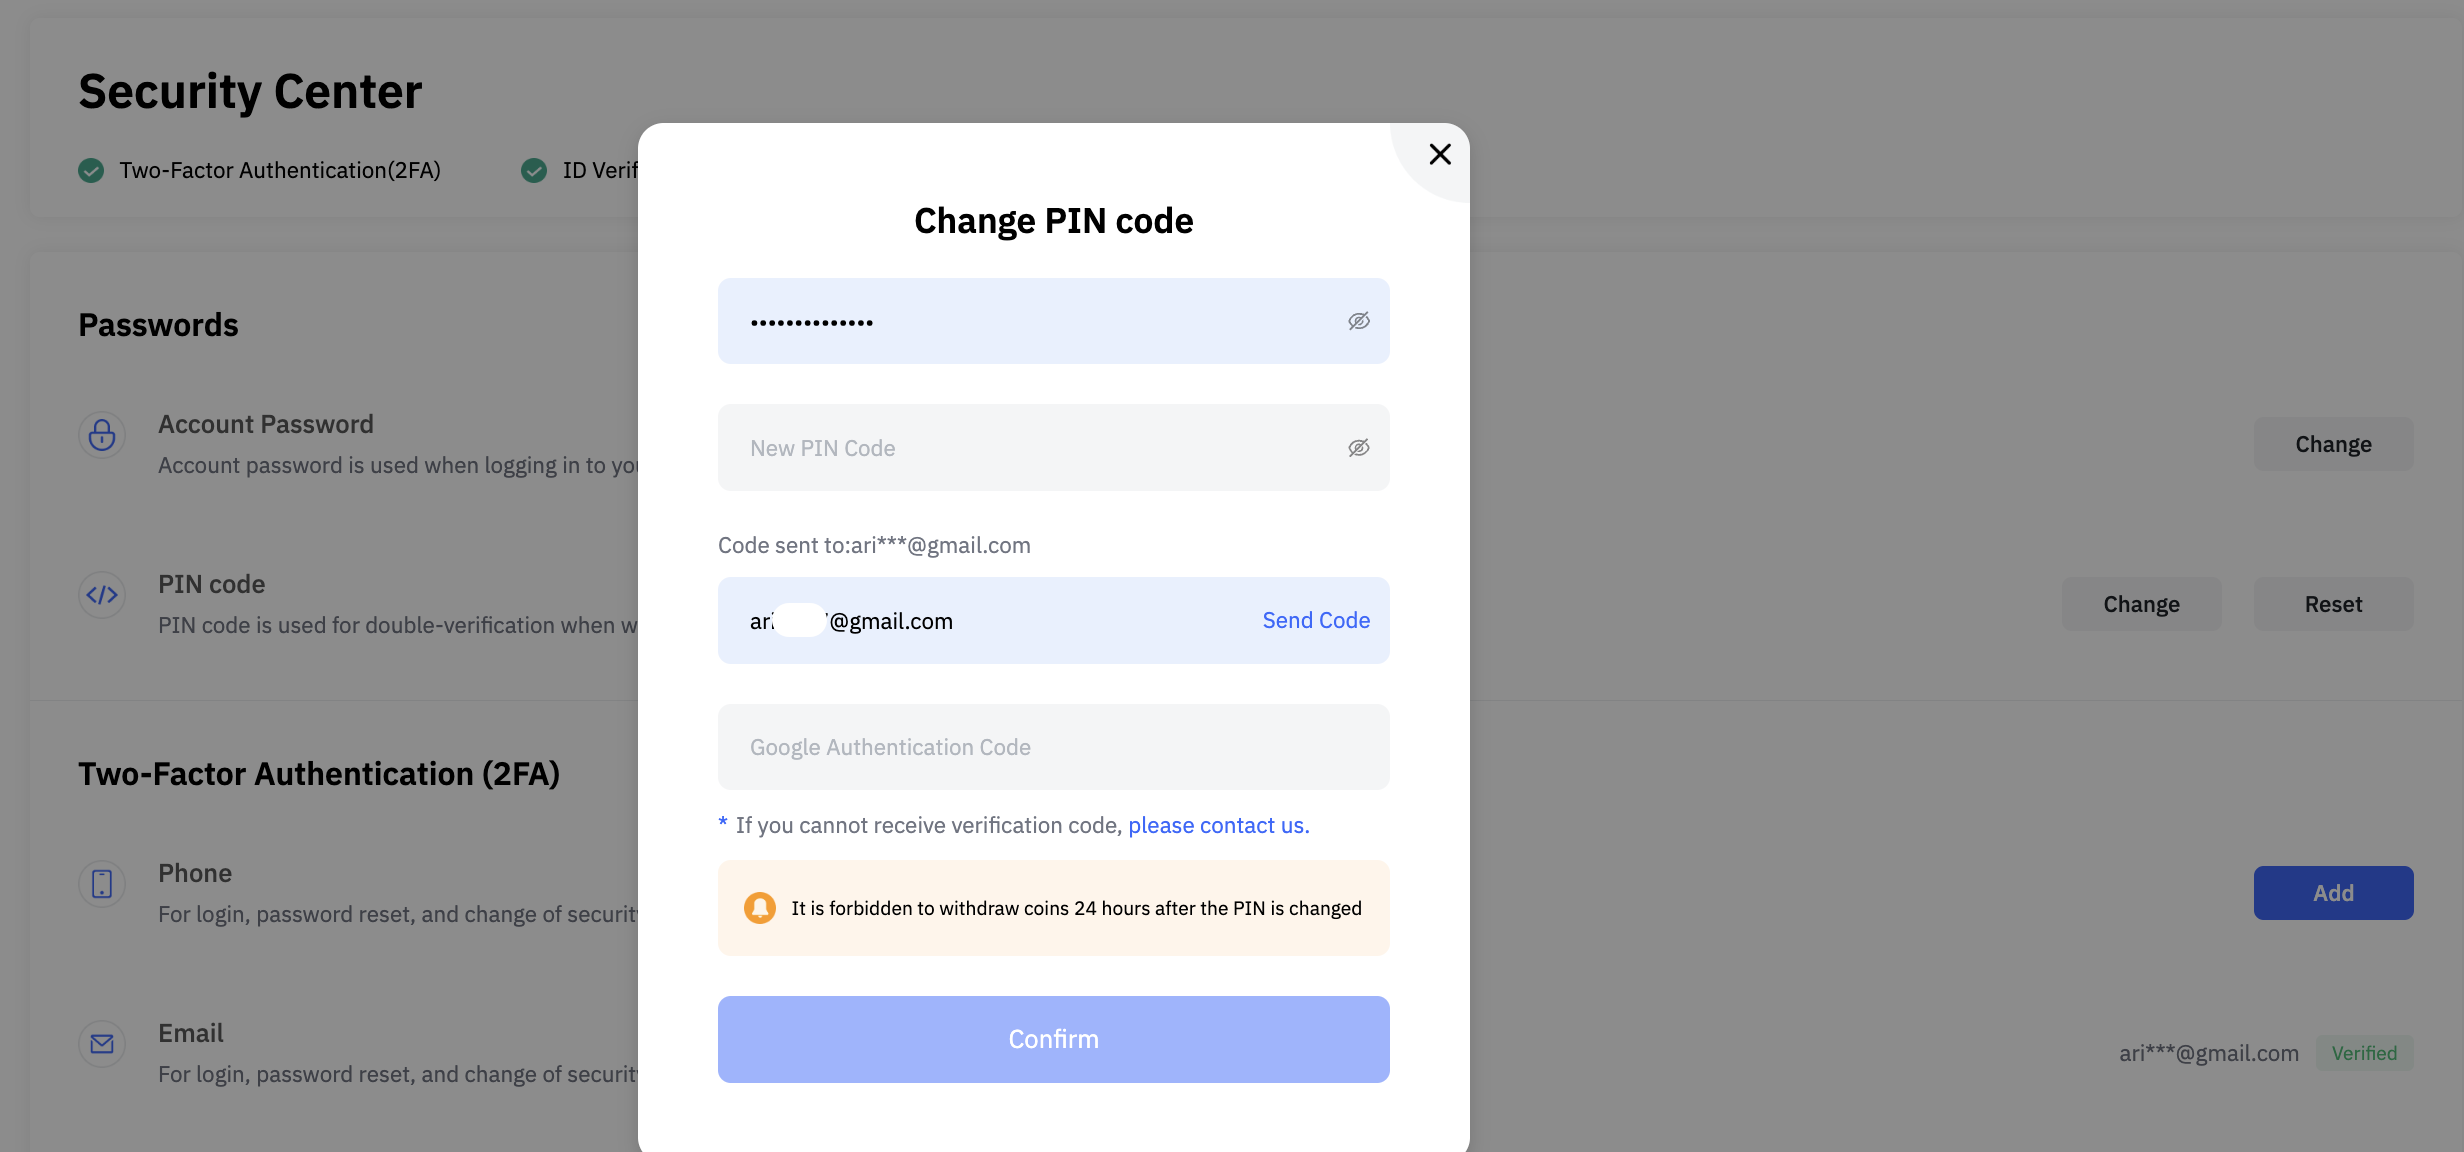
Task: Change the Account Password
Action: [x=2332, y=444]
